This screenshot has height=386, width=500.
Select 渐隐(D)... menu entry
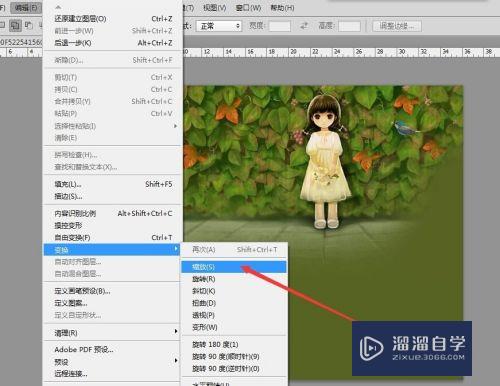(113, 60)
